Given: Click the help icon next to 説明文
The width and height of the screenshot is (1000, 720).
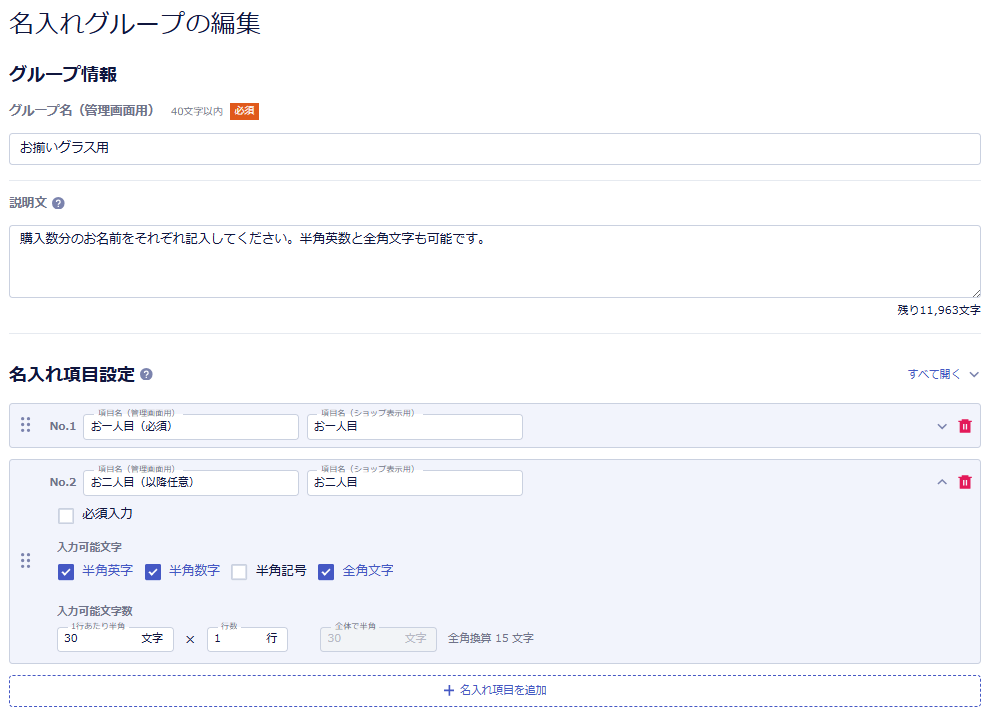Looking at the screenshot, I should (58, 203).
